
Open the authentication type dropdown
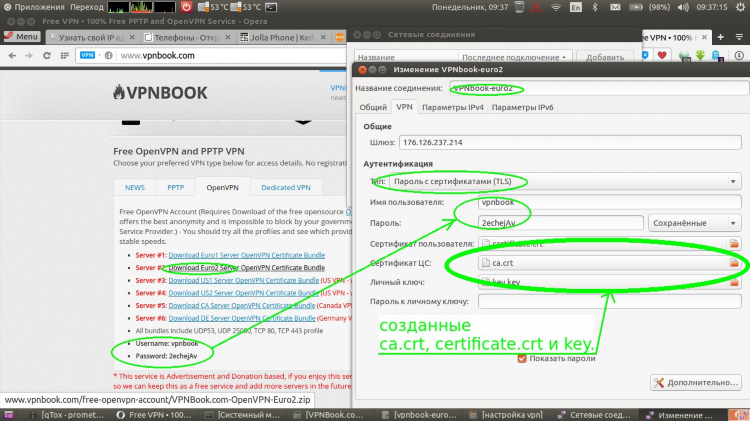click(x=565, y=181)
